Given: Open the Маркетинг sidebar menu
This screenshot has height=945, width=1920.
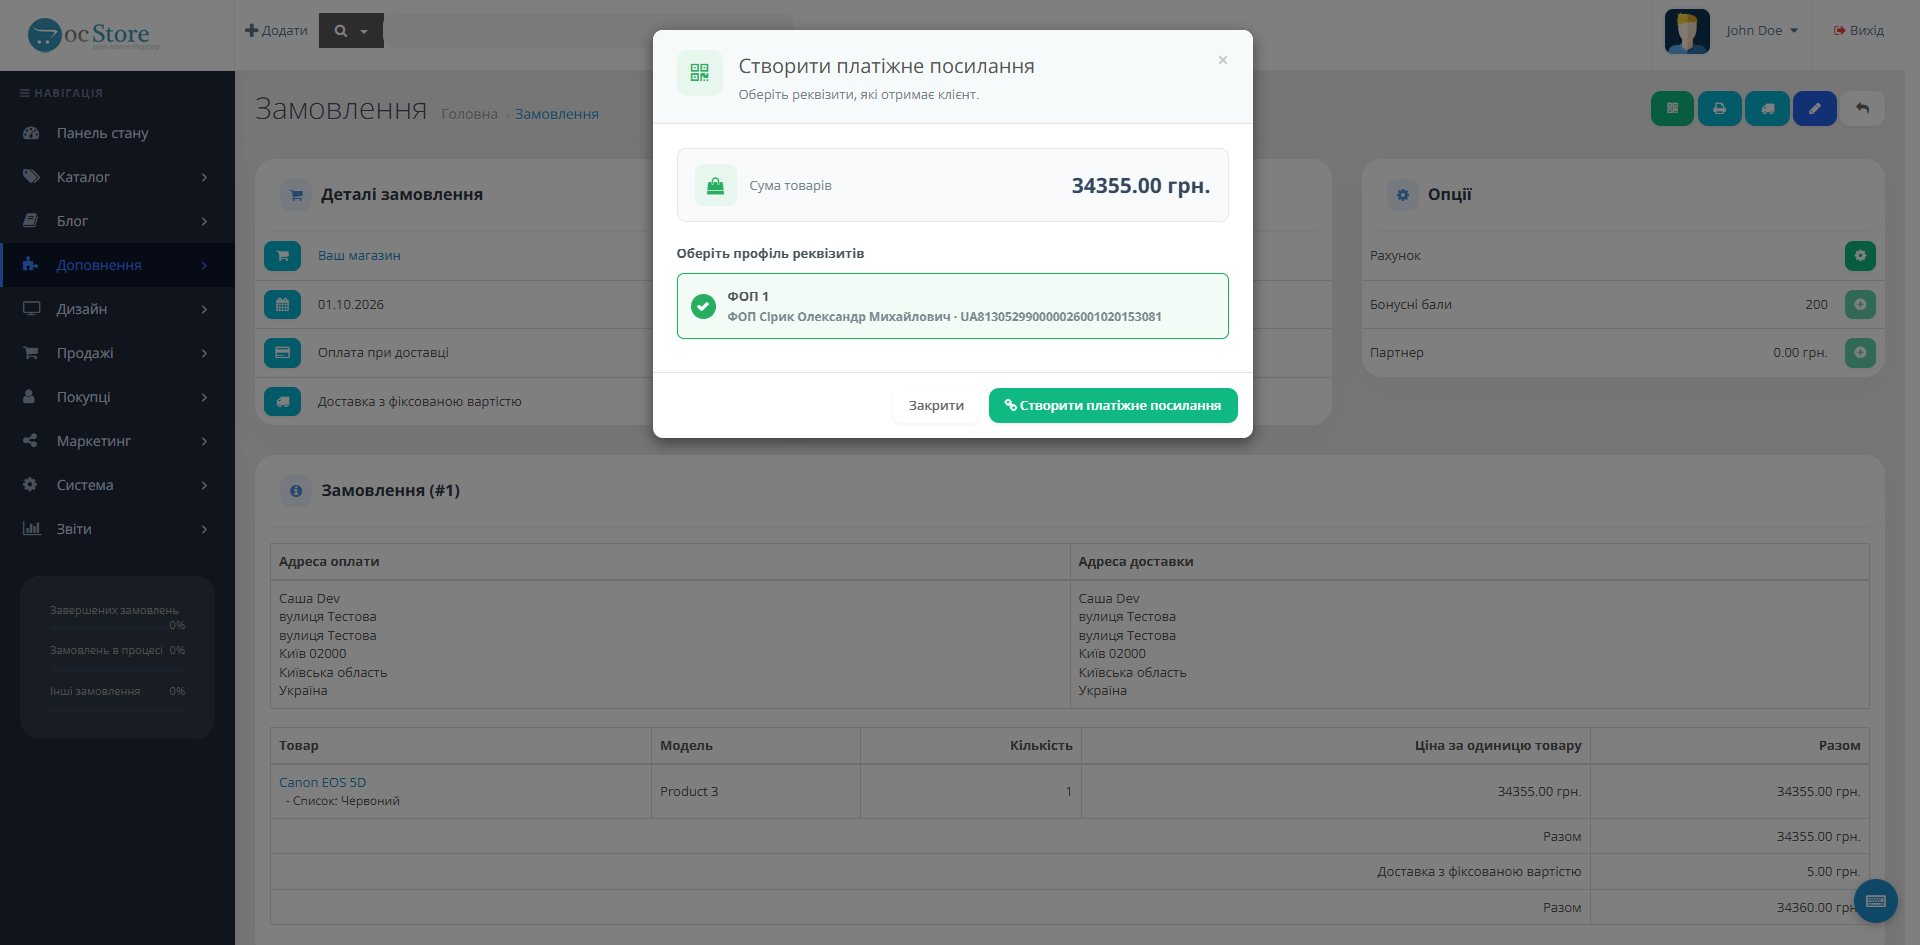Looking at the screenshot, I should [x=117, y=441].
